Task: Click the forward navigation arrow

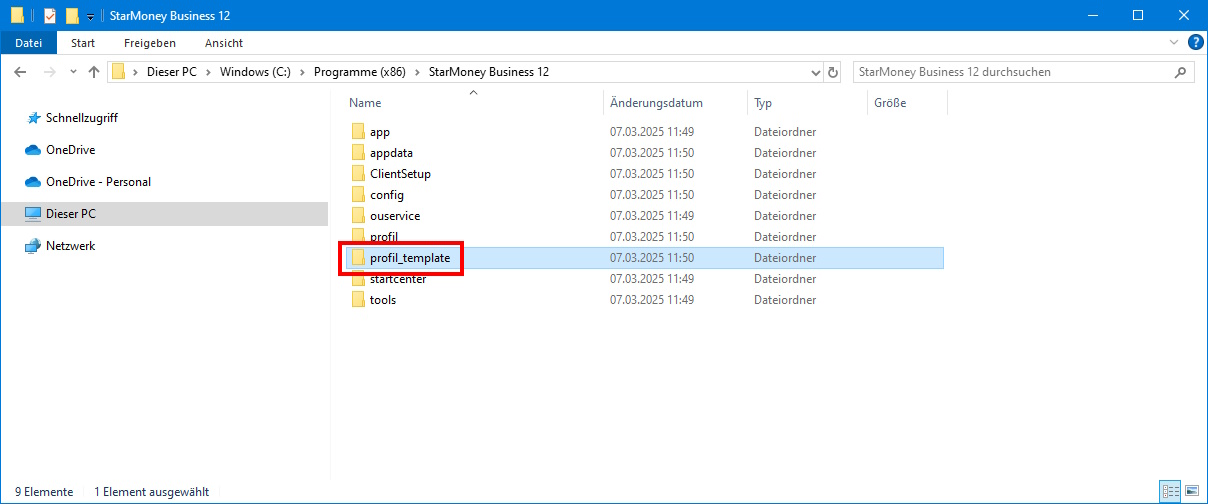Action: click(50, 72)
